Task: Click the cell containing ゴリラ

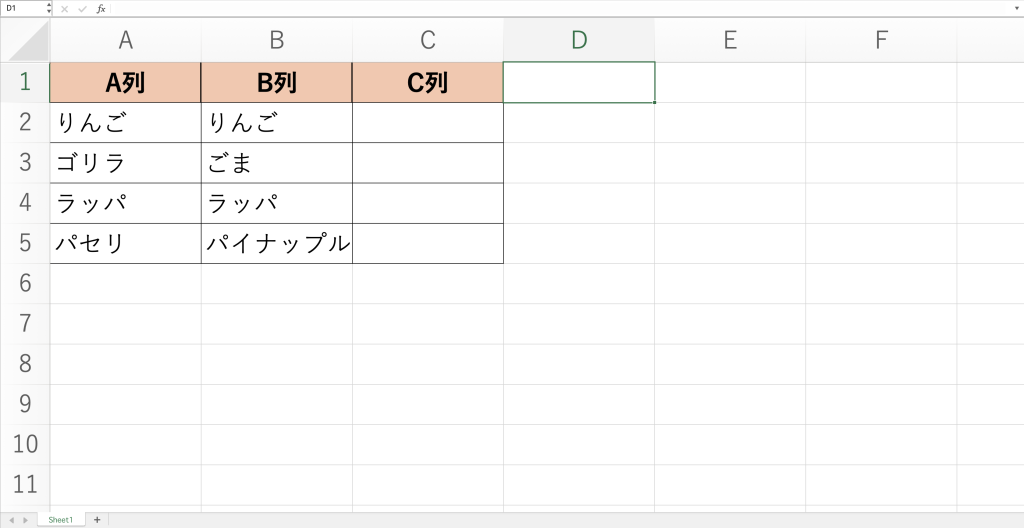Action: click(x=126, y=163)
